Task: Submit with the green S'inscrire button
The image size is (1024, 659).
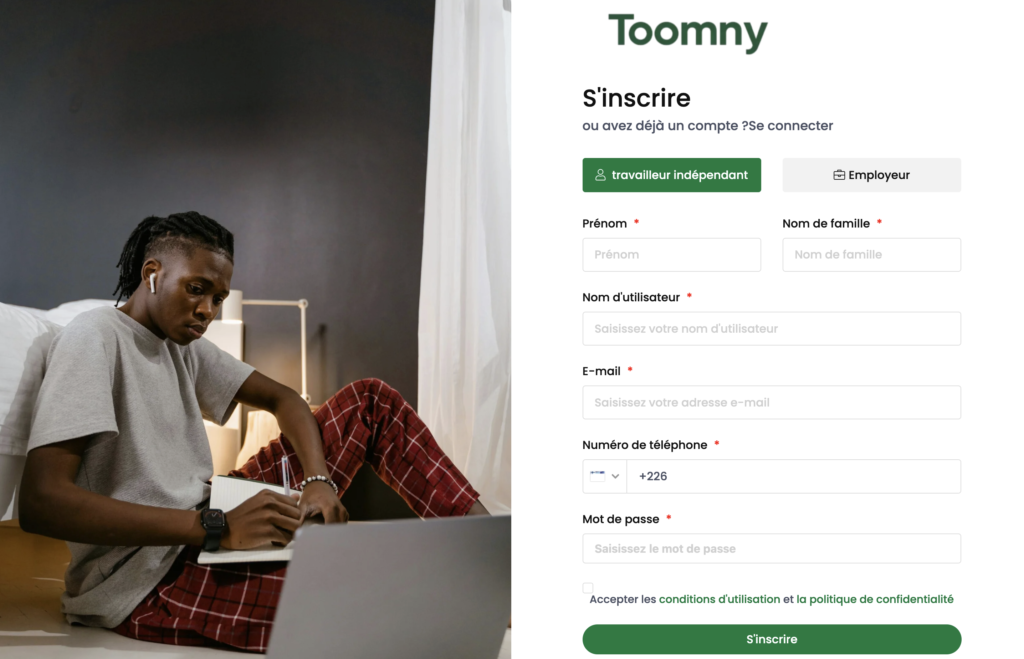Action: click(771, 639)
